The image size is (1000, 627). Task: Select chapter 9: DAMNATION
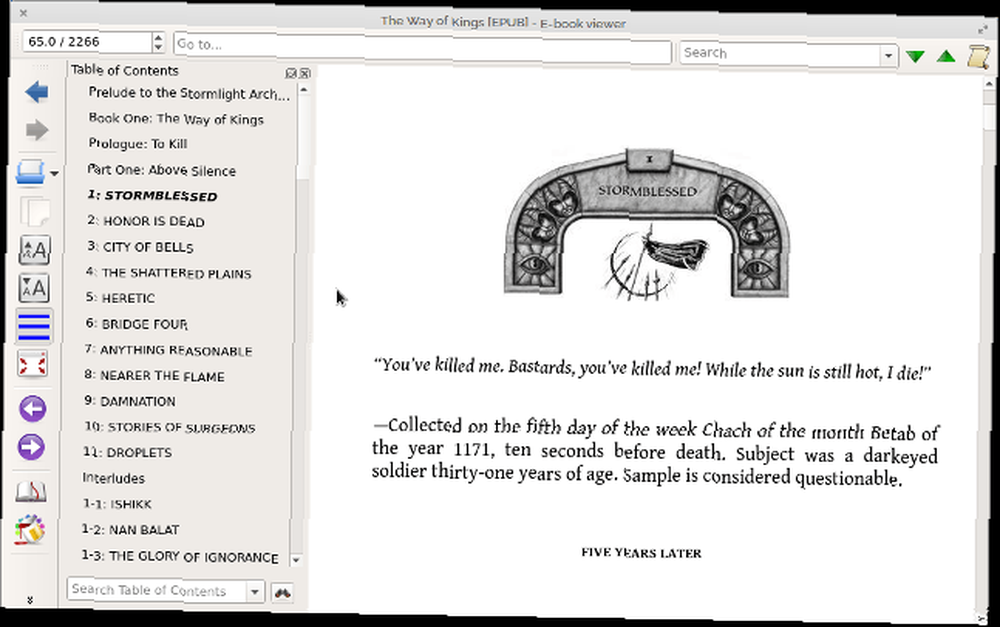129,401
